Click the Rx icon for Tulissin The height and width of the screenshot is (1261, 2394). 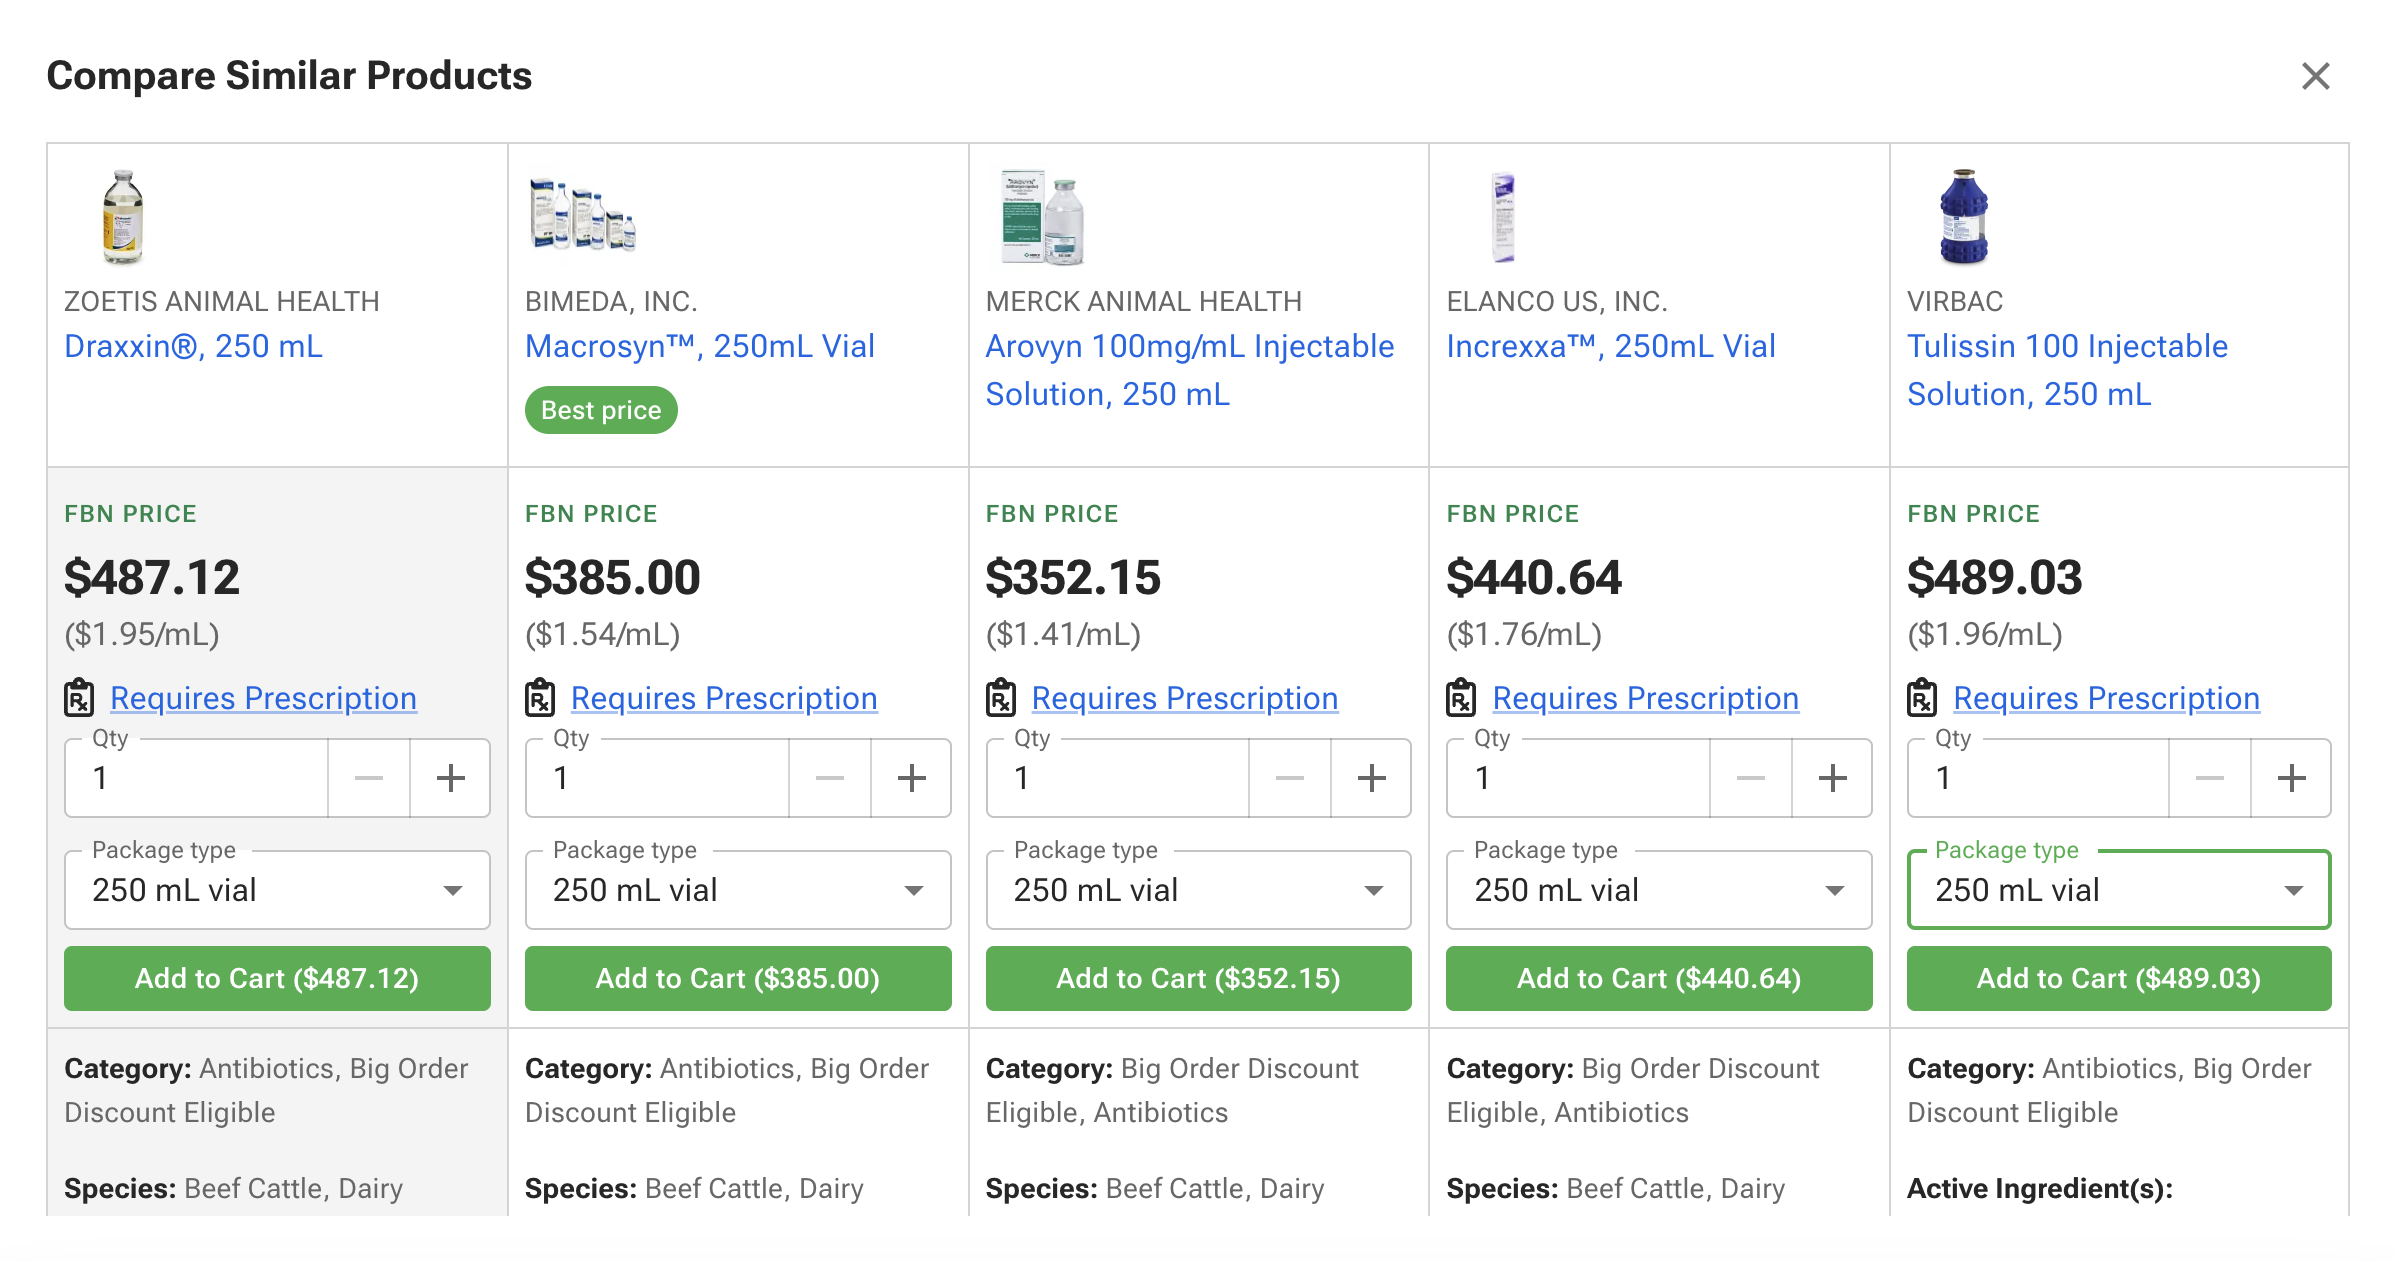click(x=1923, y=699)
